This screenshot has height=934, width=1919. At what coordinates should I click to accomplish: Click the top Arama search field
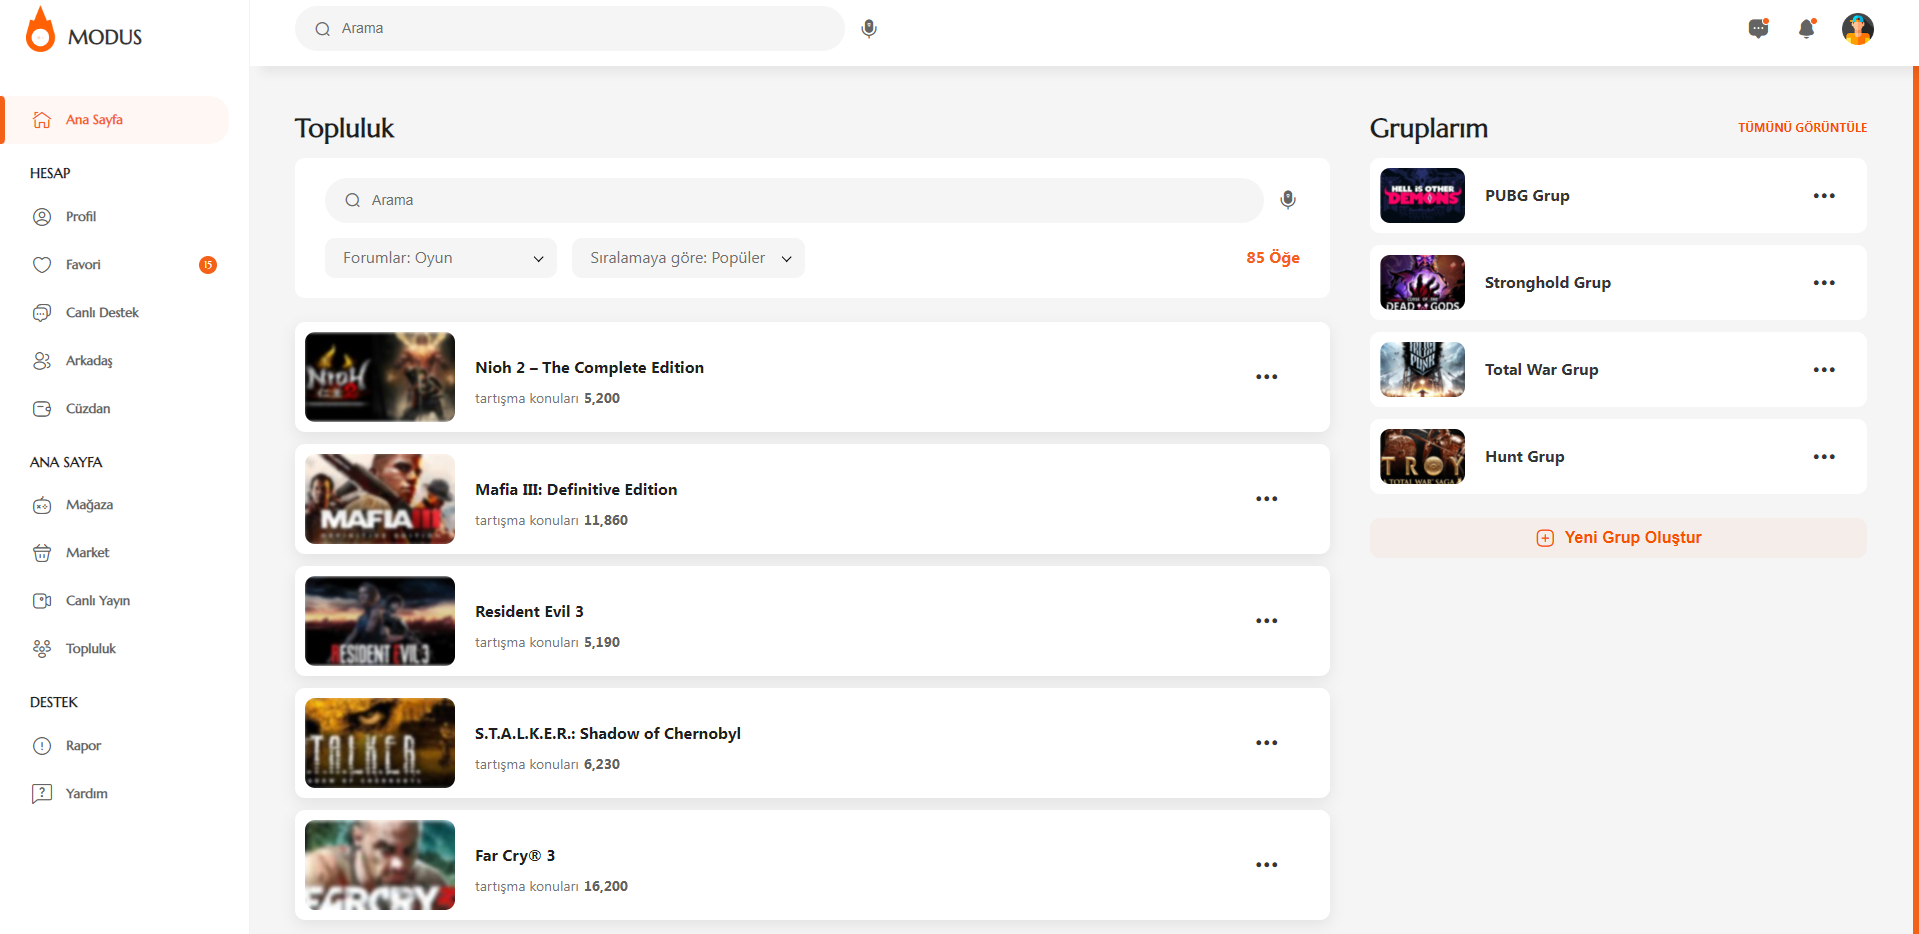tap(570, 29)
